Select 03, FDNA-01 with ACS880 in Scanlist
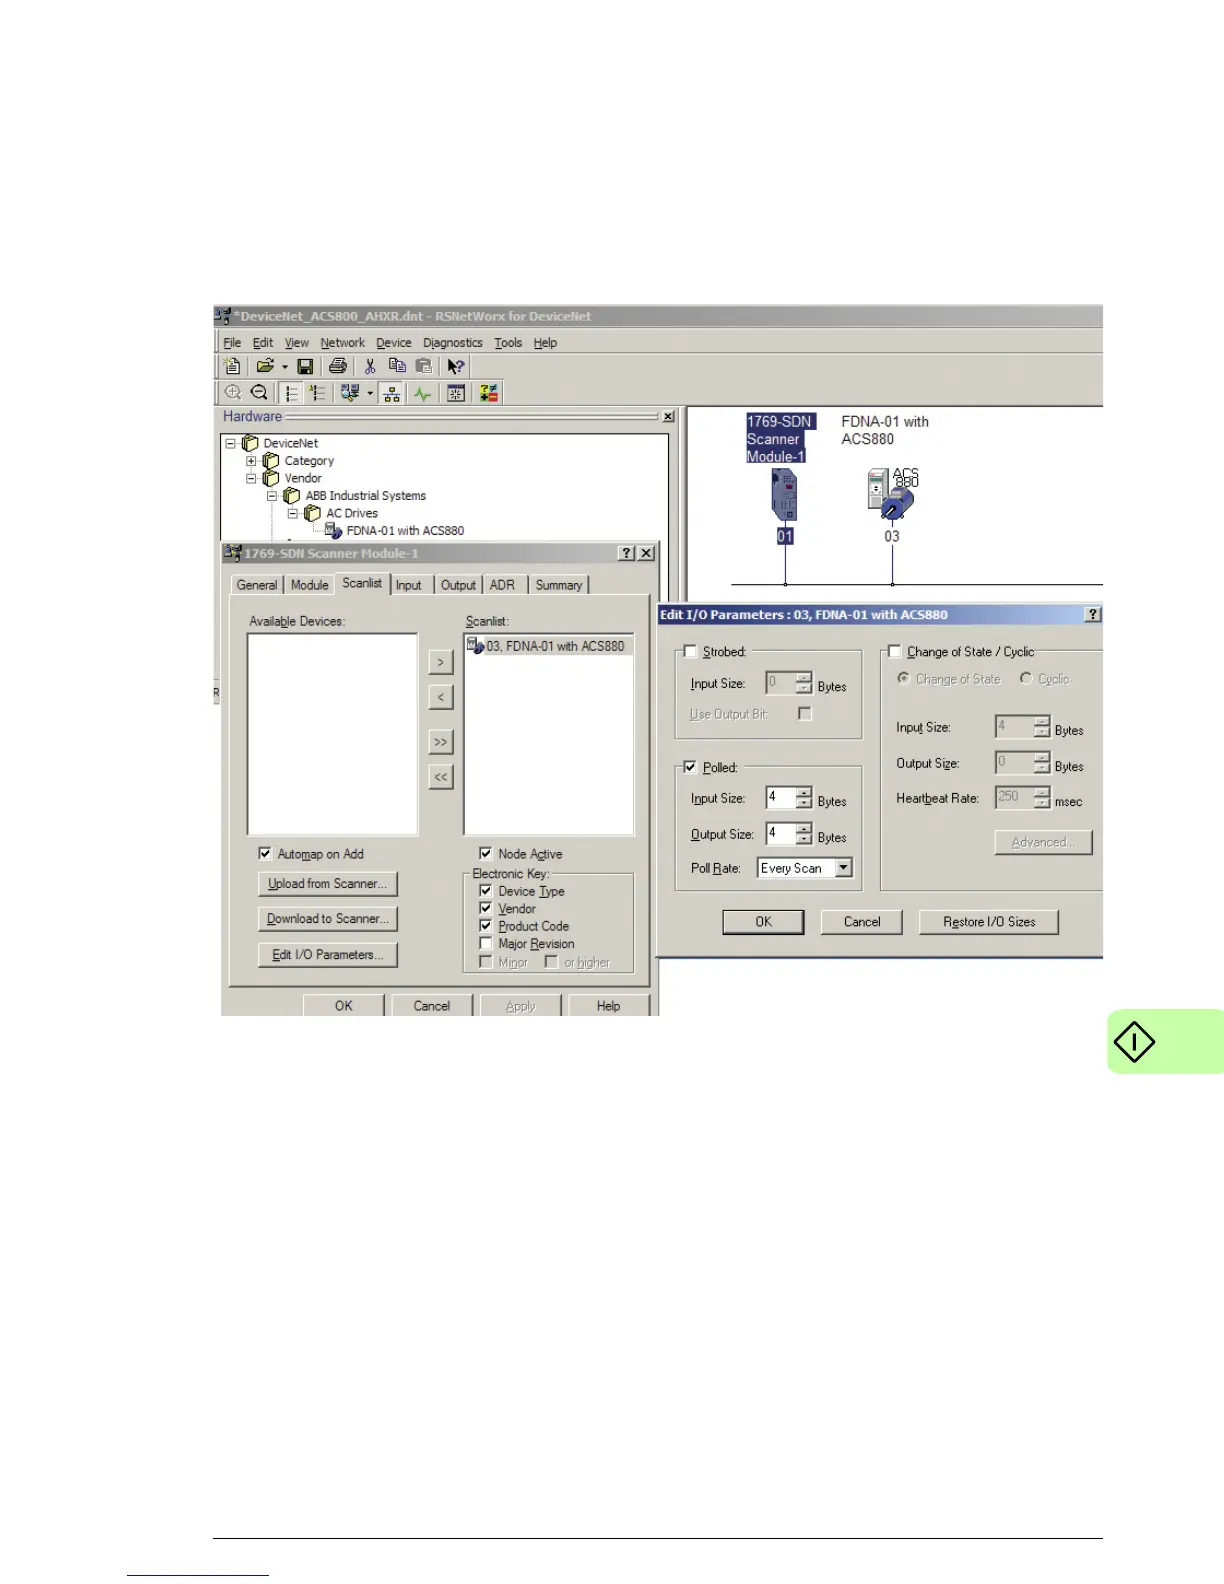1224x1584 pixels. (548, 646)
